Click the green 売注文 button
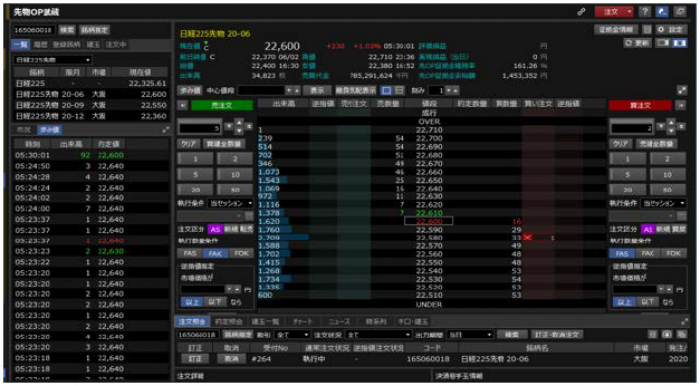The image size is (700, 386). [222, 105]
